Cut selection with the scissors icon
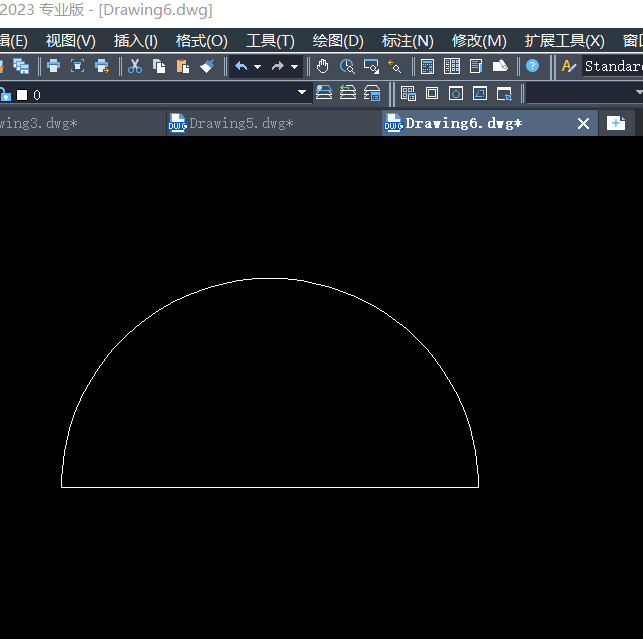643x639 pixels. pos(135,66)
